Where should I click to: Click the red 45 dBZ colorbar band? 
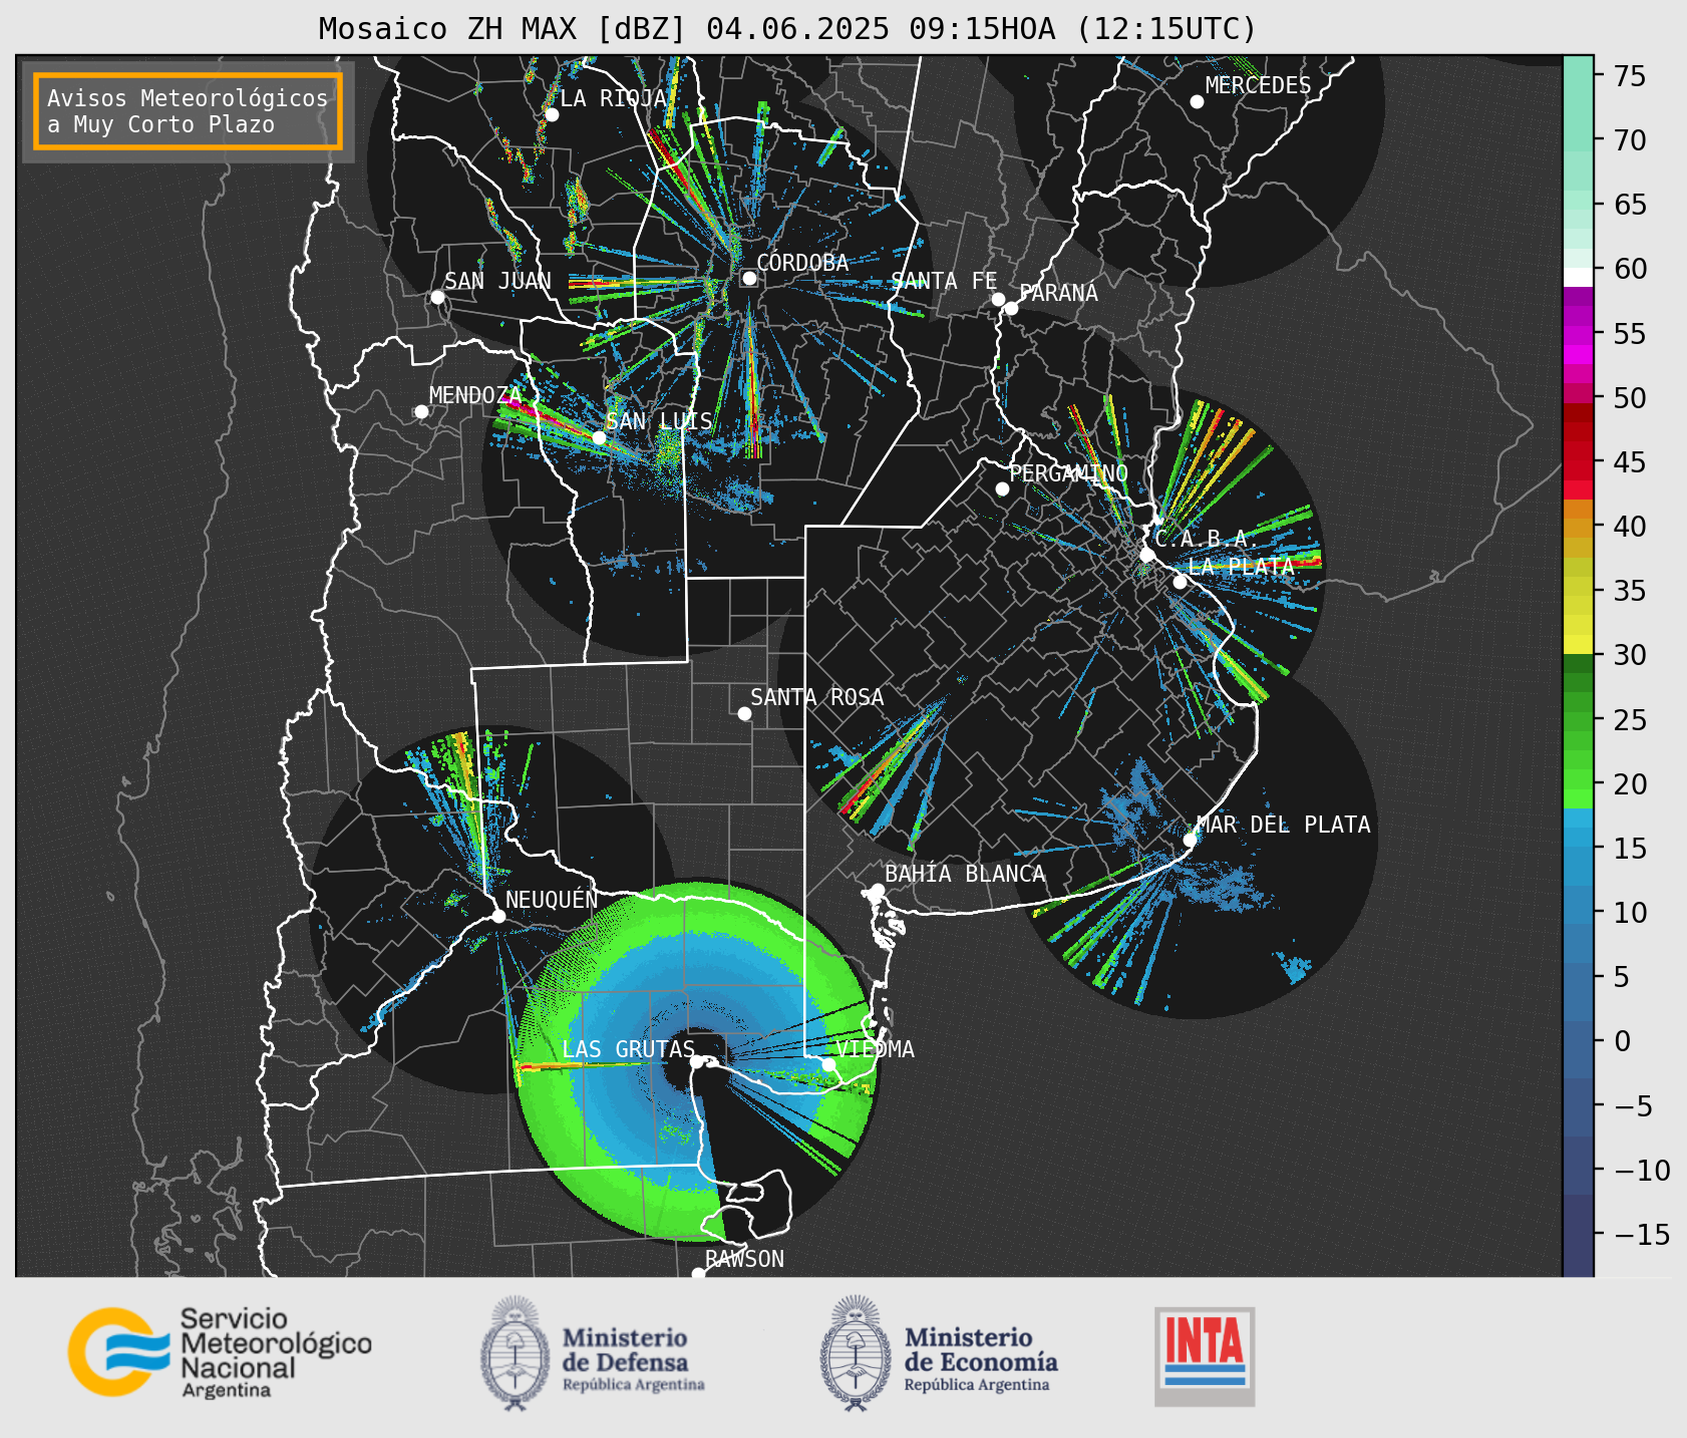coord(1577,462)
